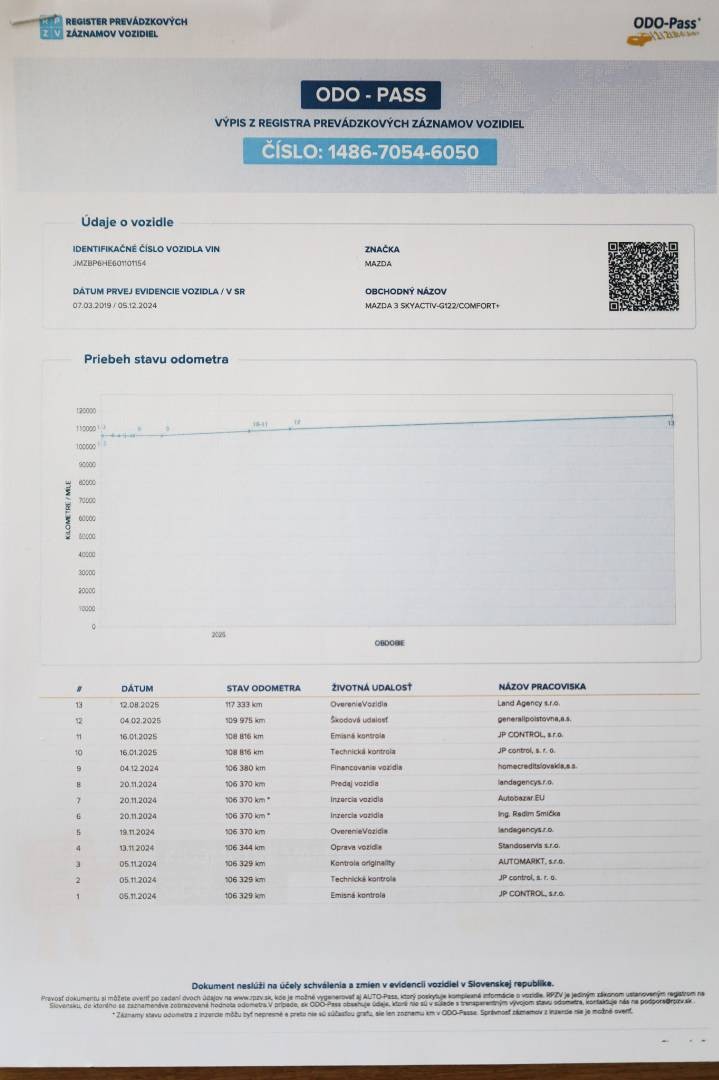Click the date 04.02.2025
Viewport: 719px width, 1080px height.
point(140,720)
